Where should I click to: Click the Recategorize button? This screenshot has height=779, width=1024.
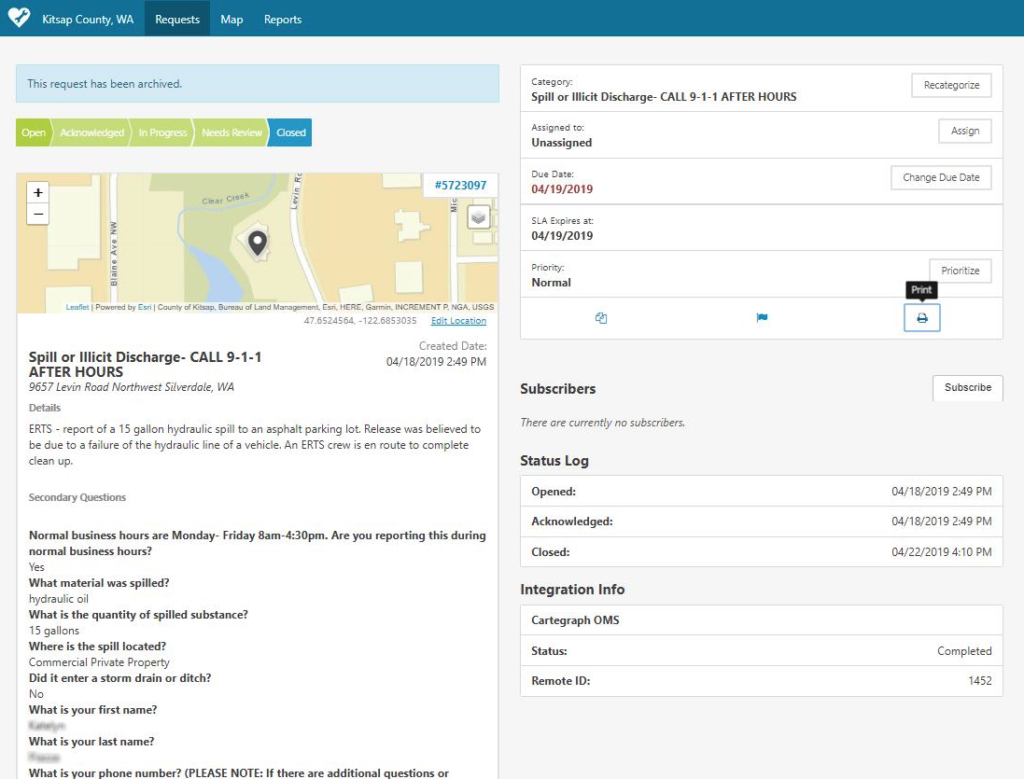coord(950,85)
